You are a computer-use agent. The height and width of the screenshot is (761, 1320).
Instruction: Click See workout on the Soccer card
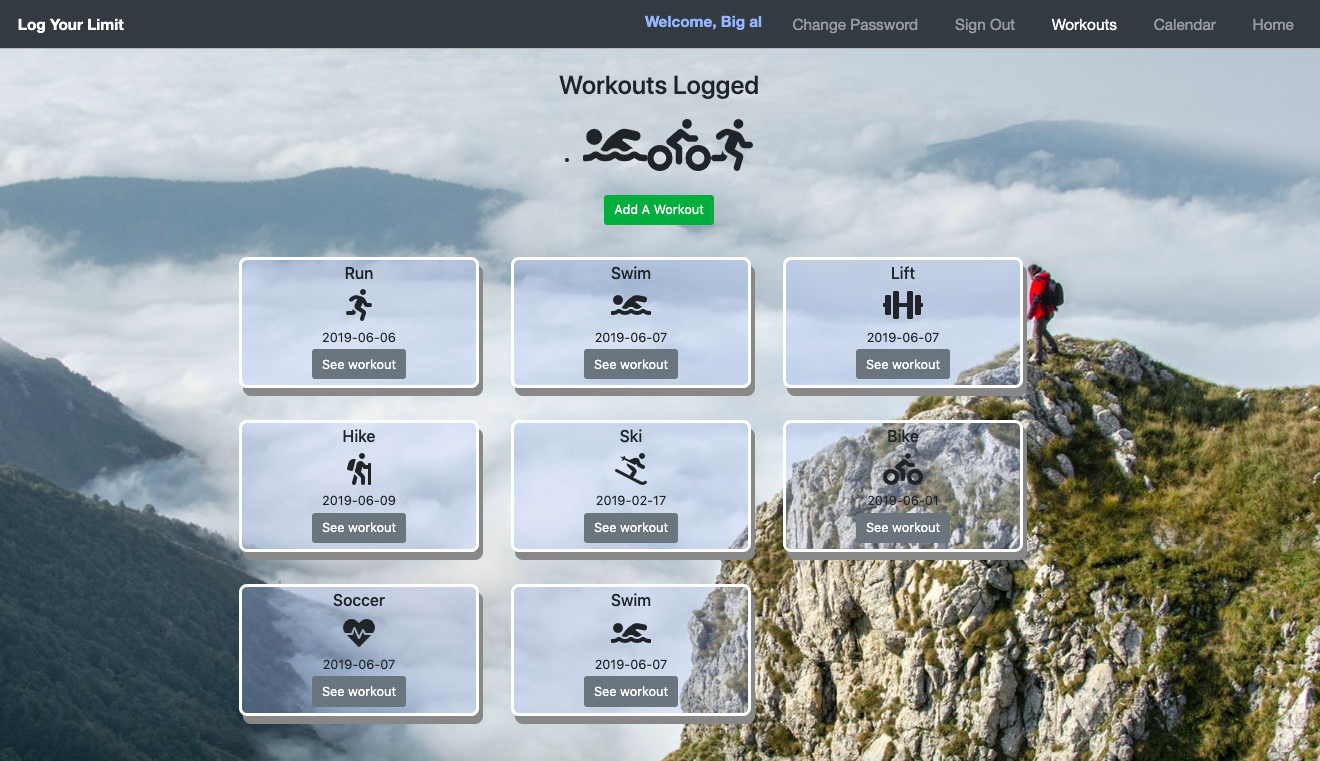[x=359, y=691]
